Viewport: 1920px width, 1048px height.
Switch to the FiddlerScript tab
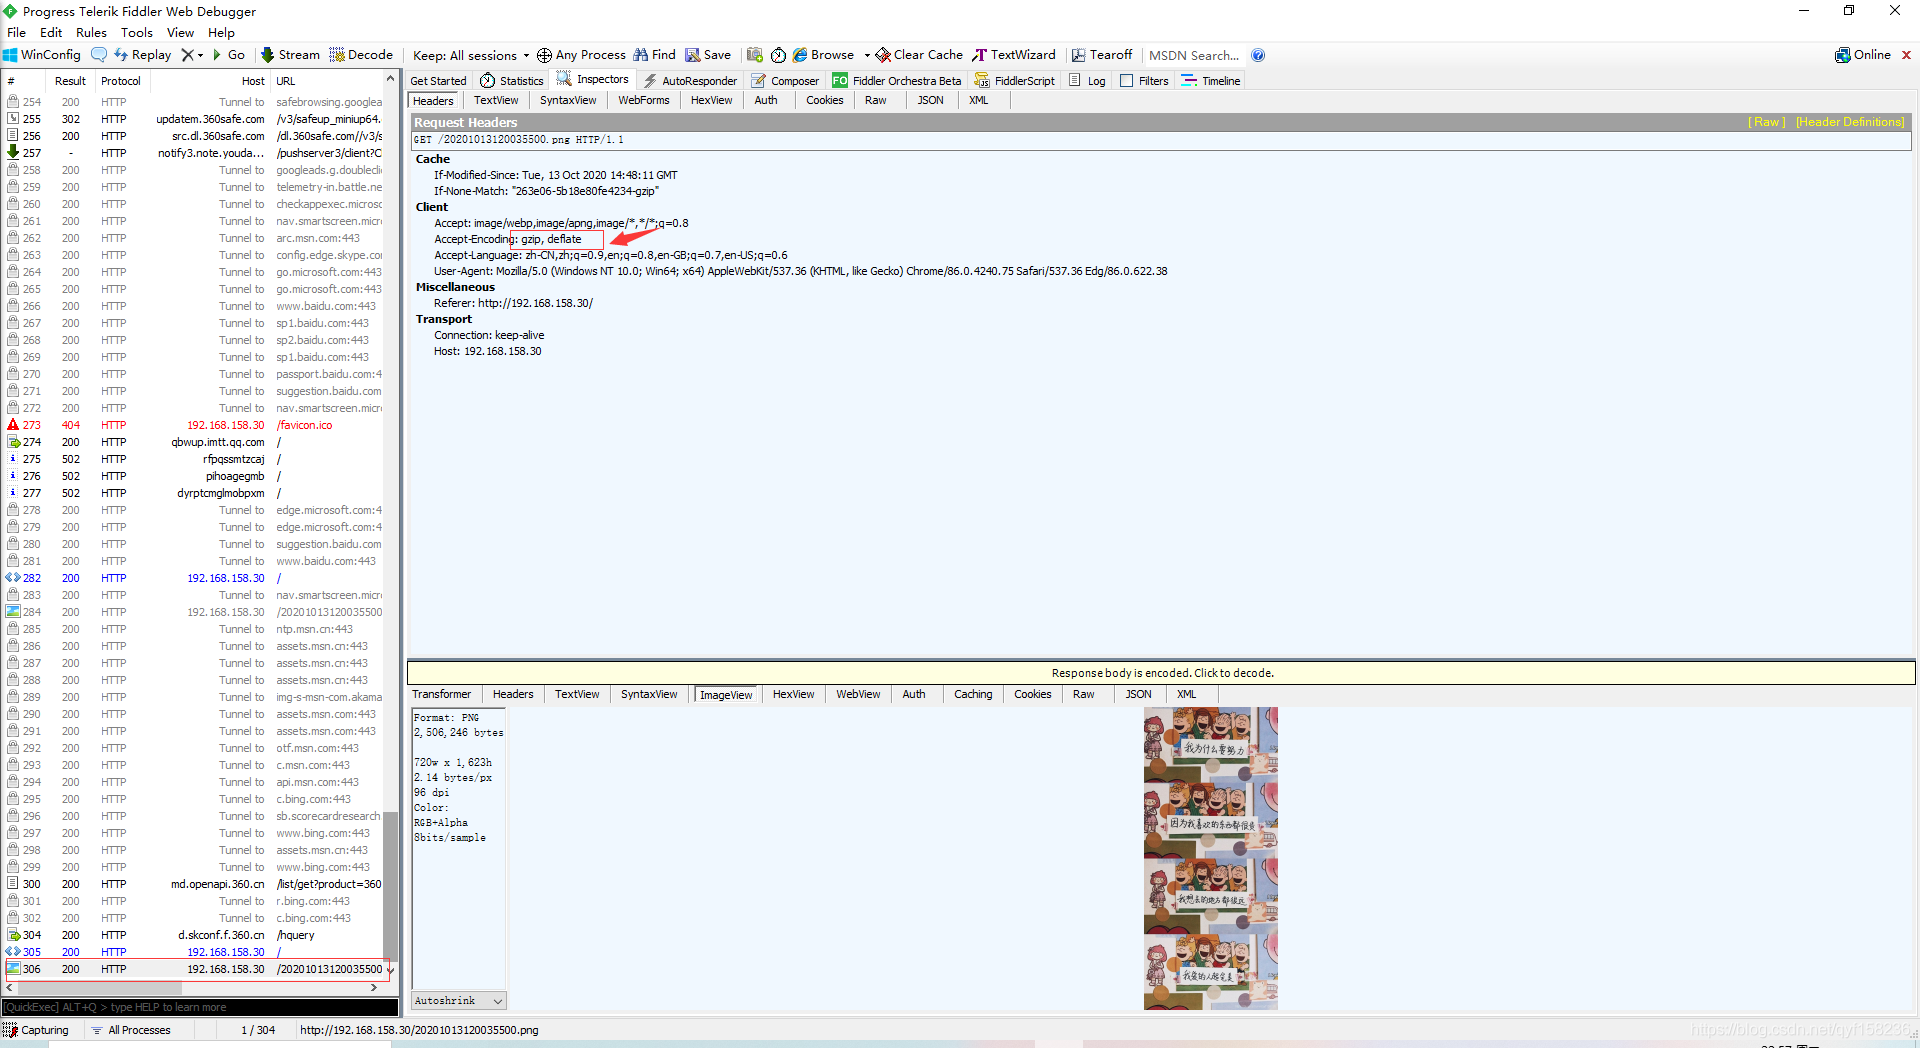coord(1015,81)
